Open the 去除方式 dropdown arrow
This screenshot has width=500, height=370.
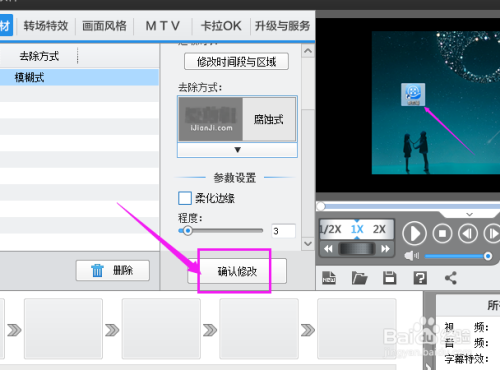pos(237,150)
